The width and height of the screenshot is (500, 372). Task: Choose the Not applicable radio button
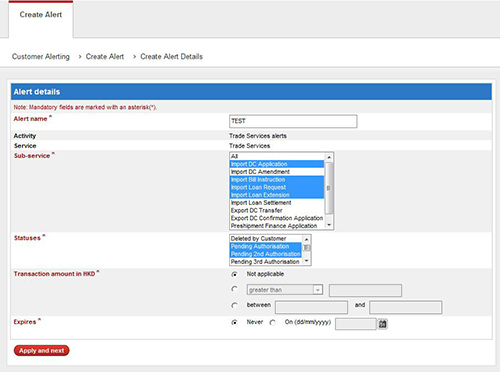point(234,274)
